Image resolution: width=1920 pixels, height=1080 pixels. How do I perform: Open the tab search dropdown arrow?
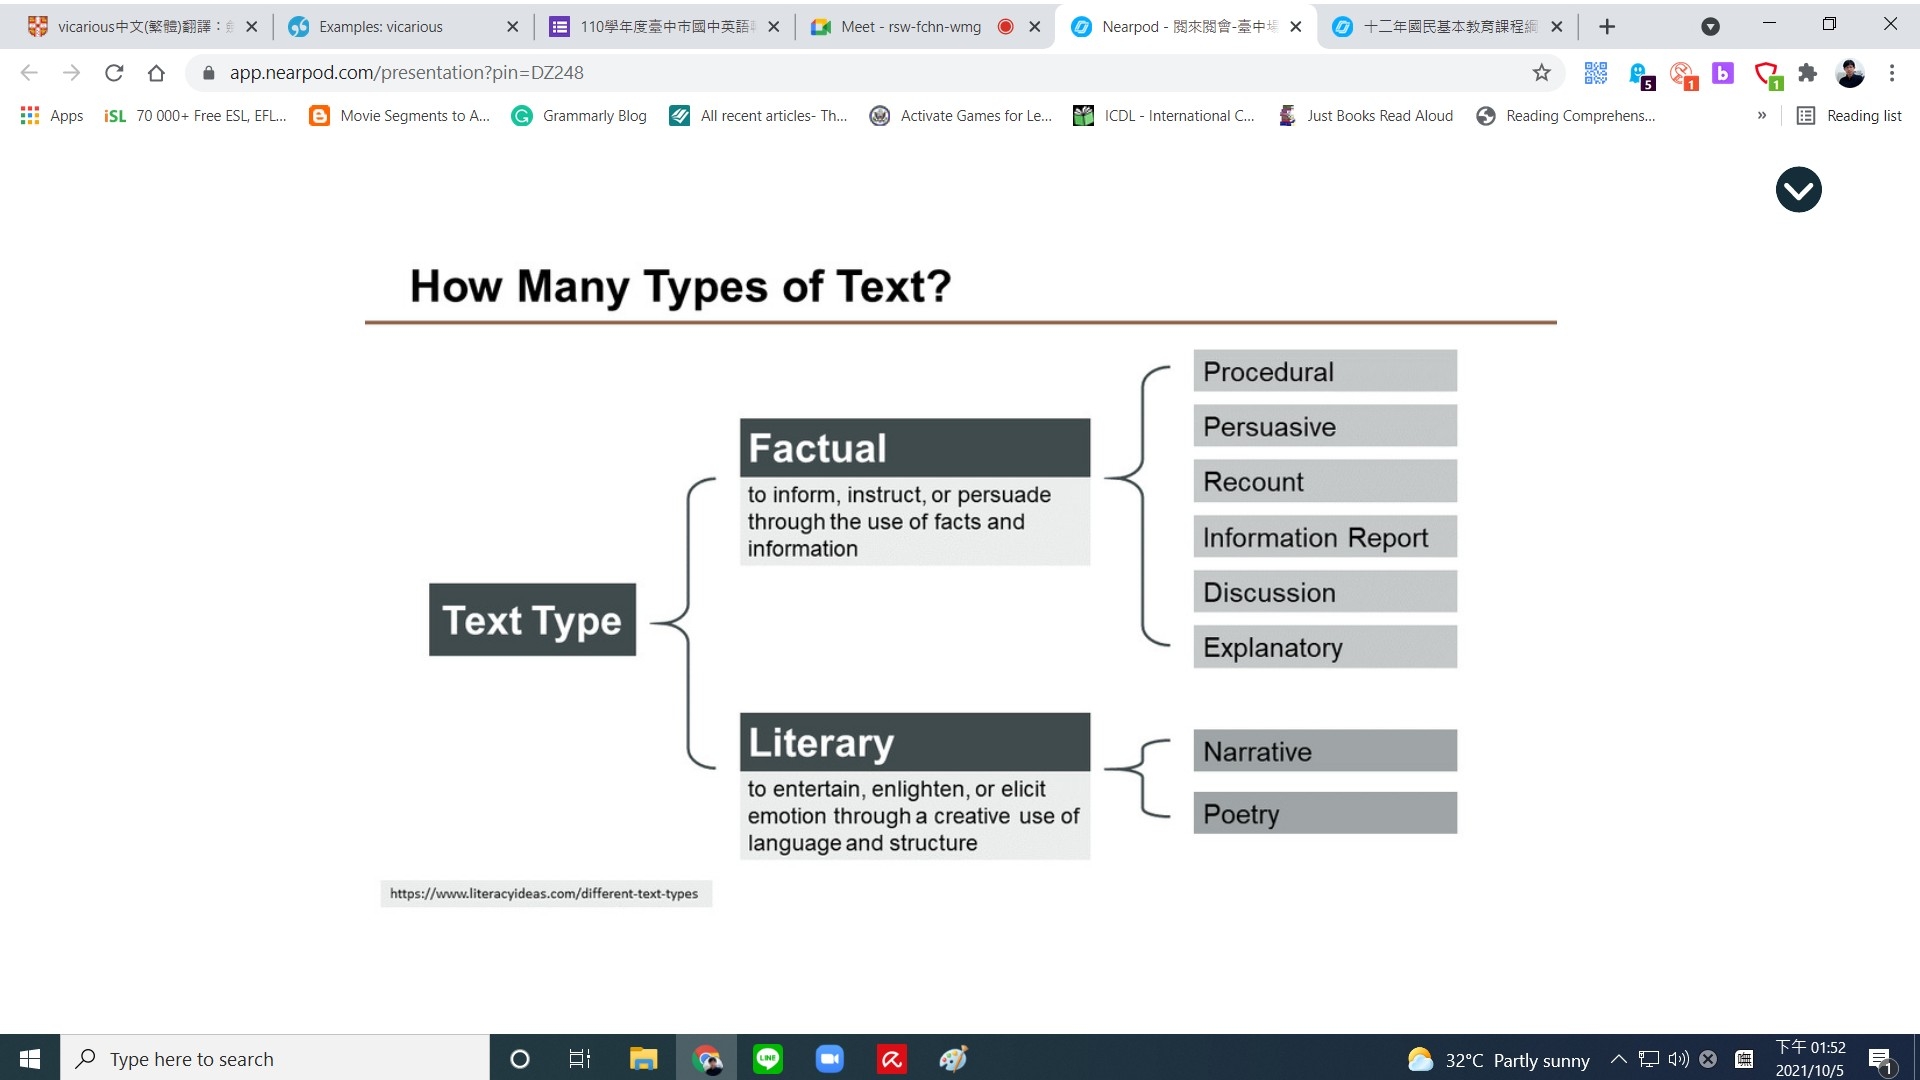point(1710,27)
